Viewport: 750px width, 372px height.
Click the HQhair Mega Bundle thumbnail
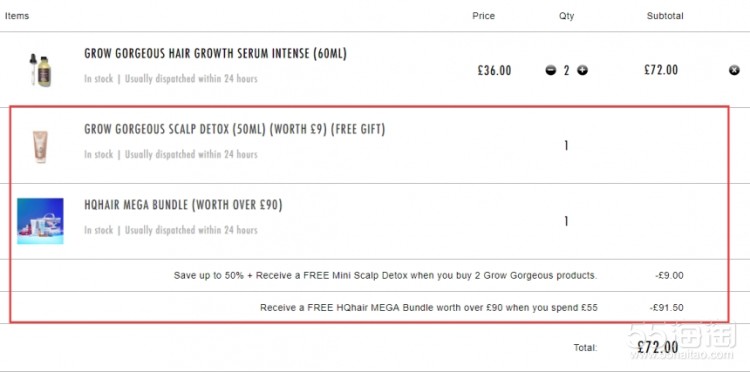coord(40,221)
